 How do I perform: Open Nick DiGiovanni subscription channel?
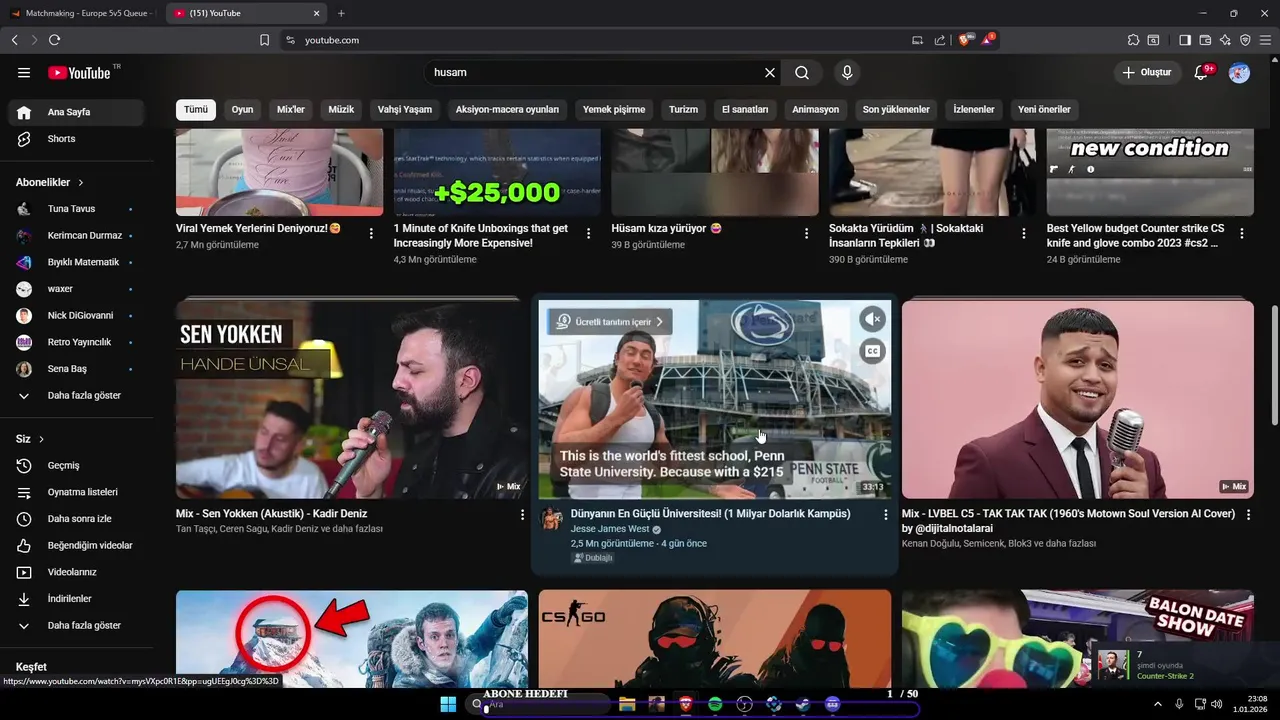(x=77, y=316)
